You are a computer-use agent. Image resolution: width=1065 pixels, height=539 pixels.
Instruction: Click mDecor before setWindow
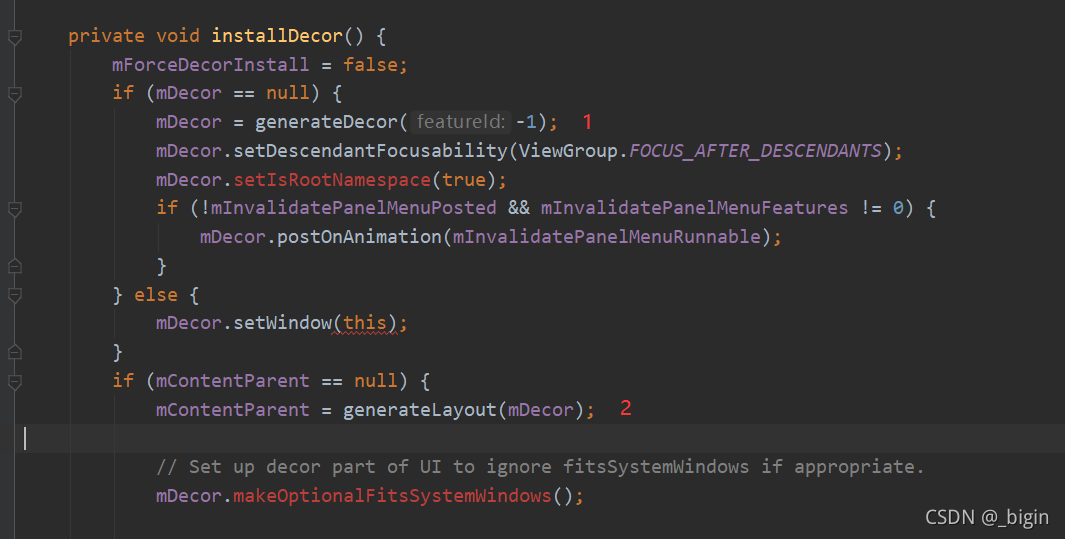click(x=188, y=323)
